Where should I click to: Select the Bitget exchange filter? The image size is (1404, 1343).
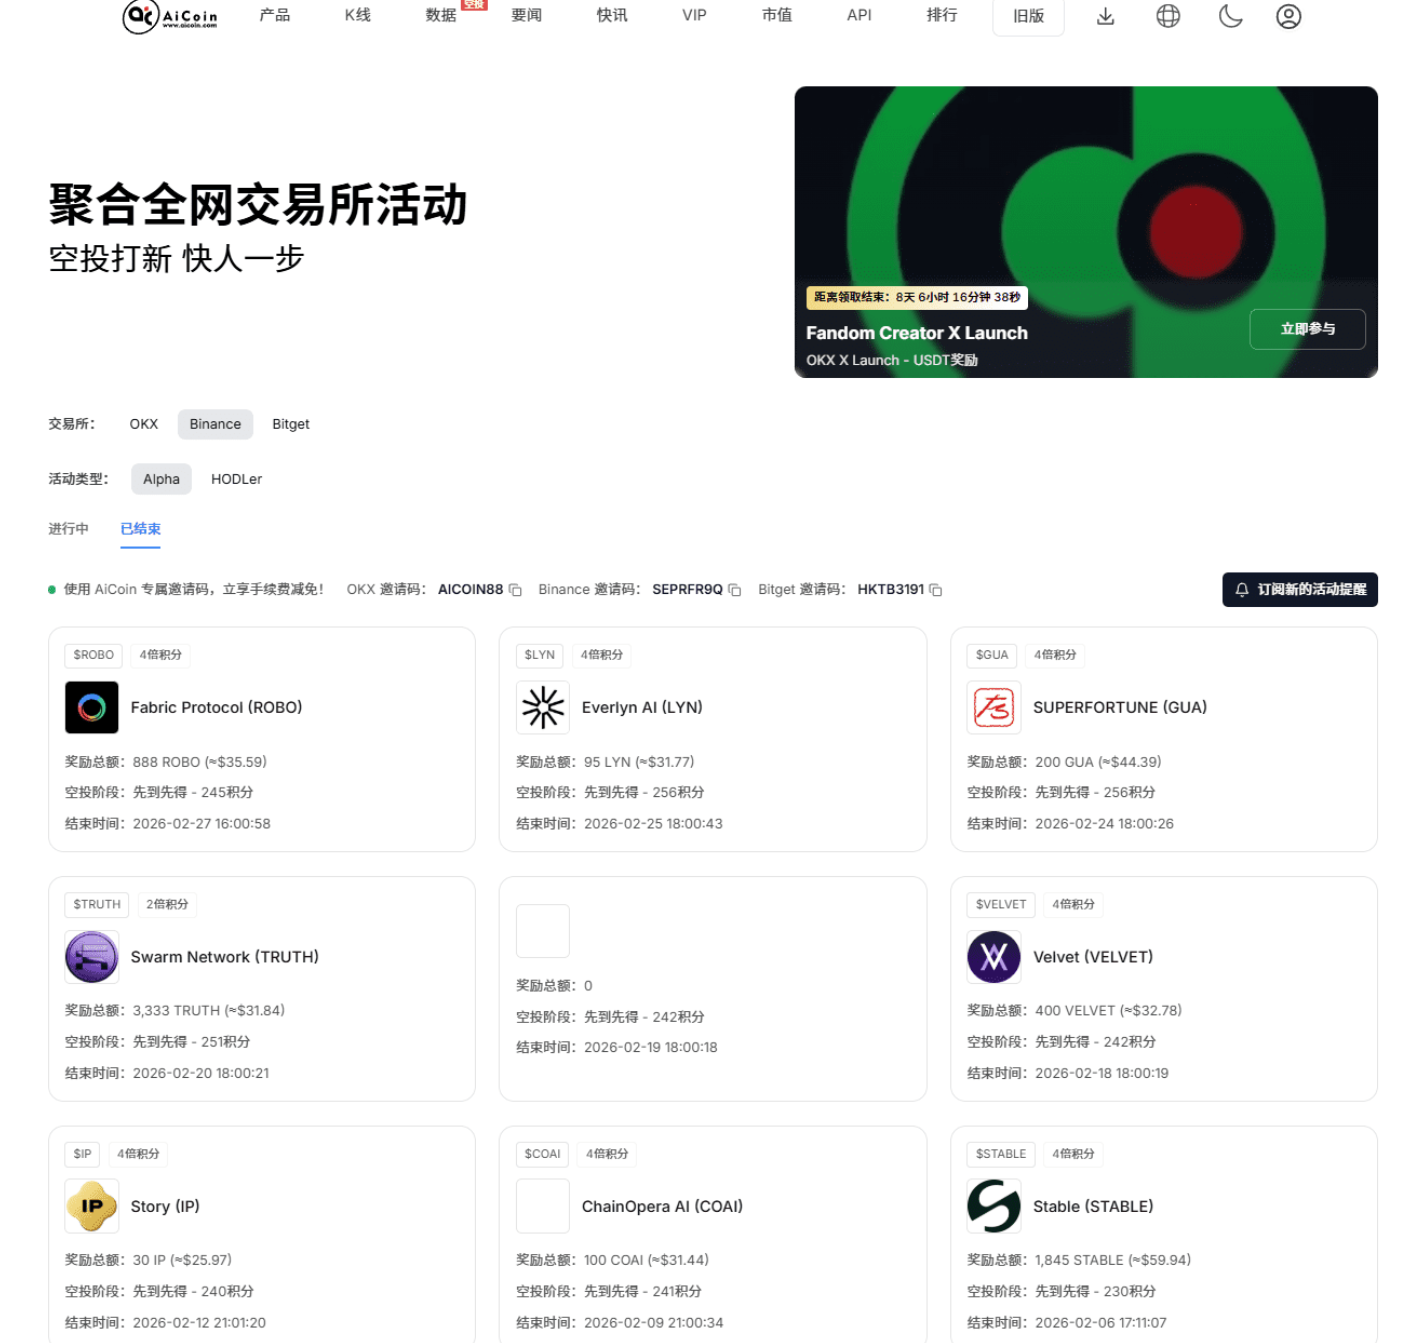coord(290,424)
